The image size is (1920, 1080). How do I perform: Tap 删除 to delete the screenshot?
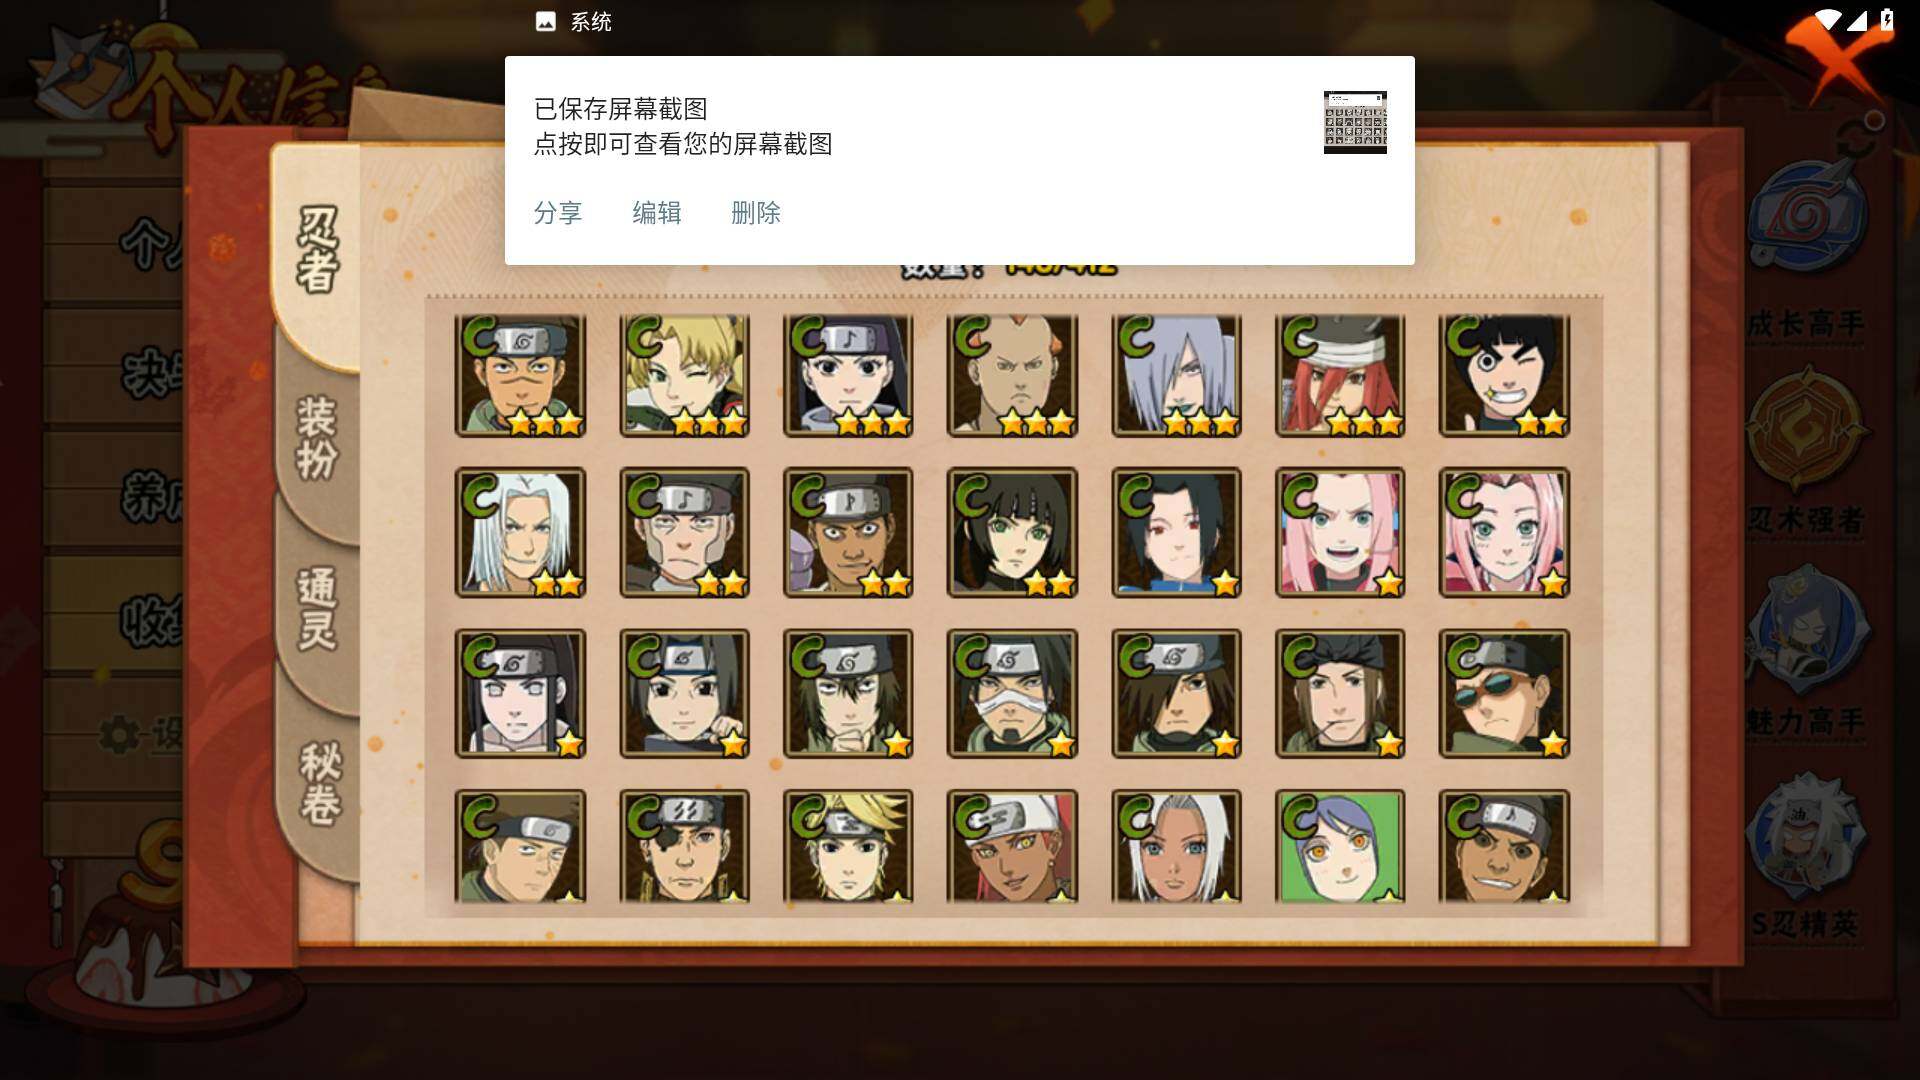(x=755, y=213)
